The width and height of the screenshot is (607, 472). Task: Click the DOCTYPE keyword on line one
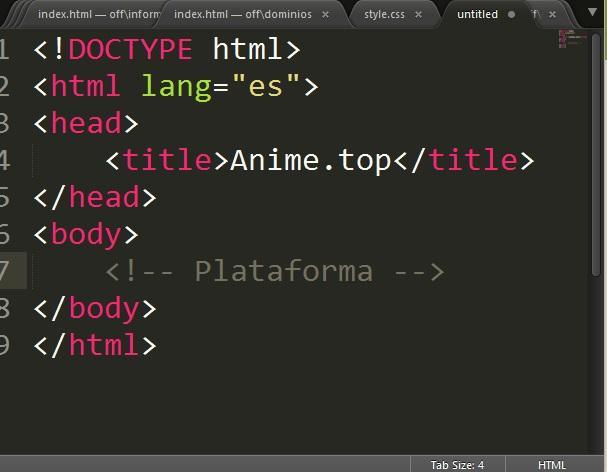click(x=131, y=49)
